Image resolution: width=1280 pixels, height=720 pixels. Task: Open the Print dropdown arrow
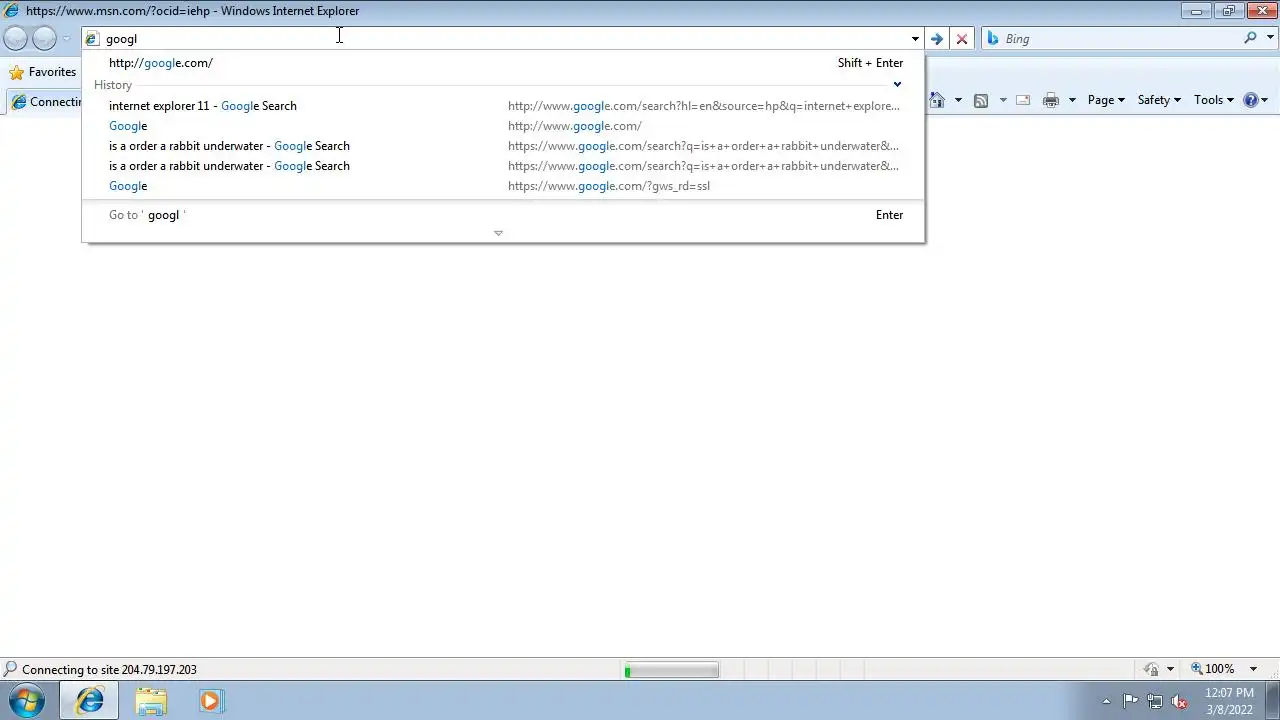click(x=1072, y=100)
